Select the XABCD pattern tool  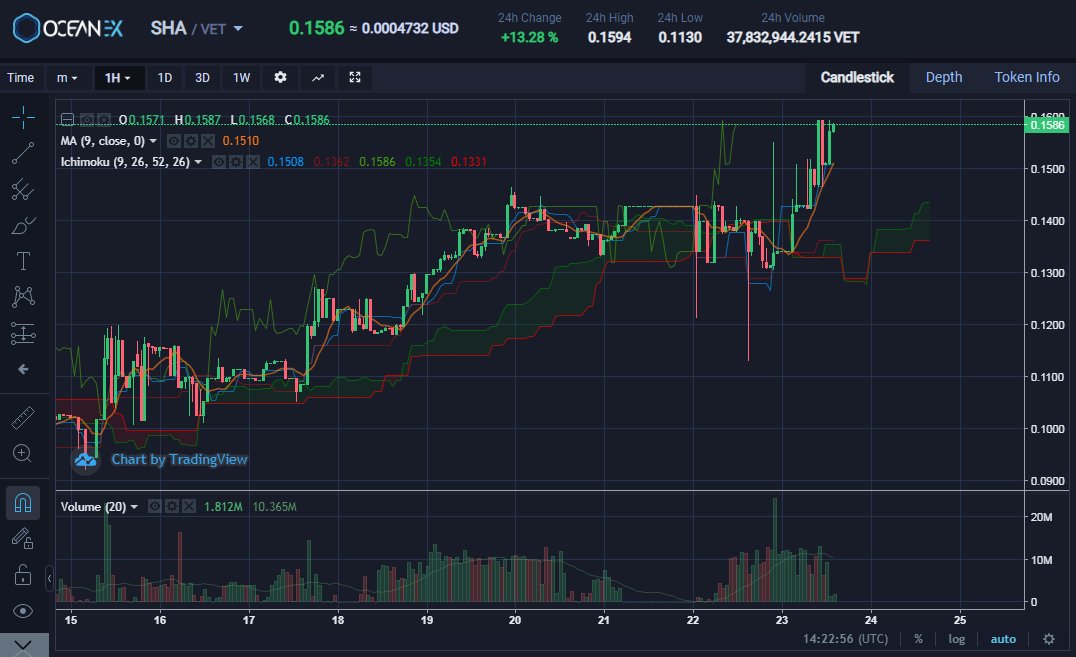point(22,297)
